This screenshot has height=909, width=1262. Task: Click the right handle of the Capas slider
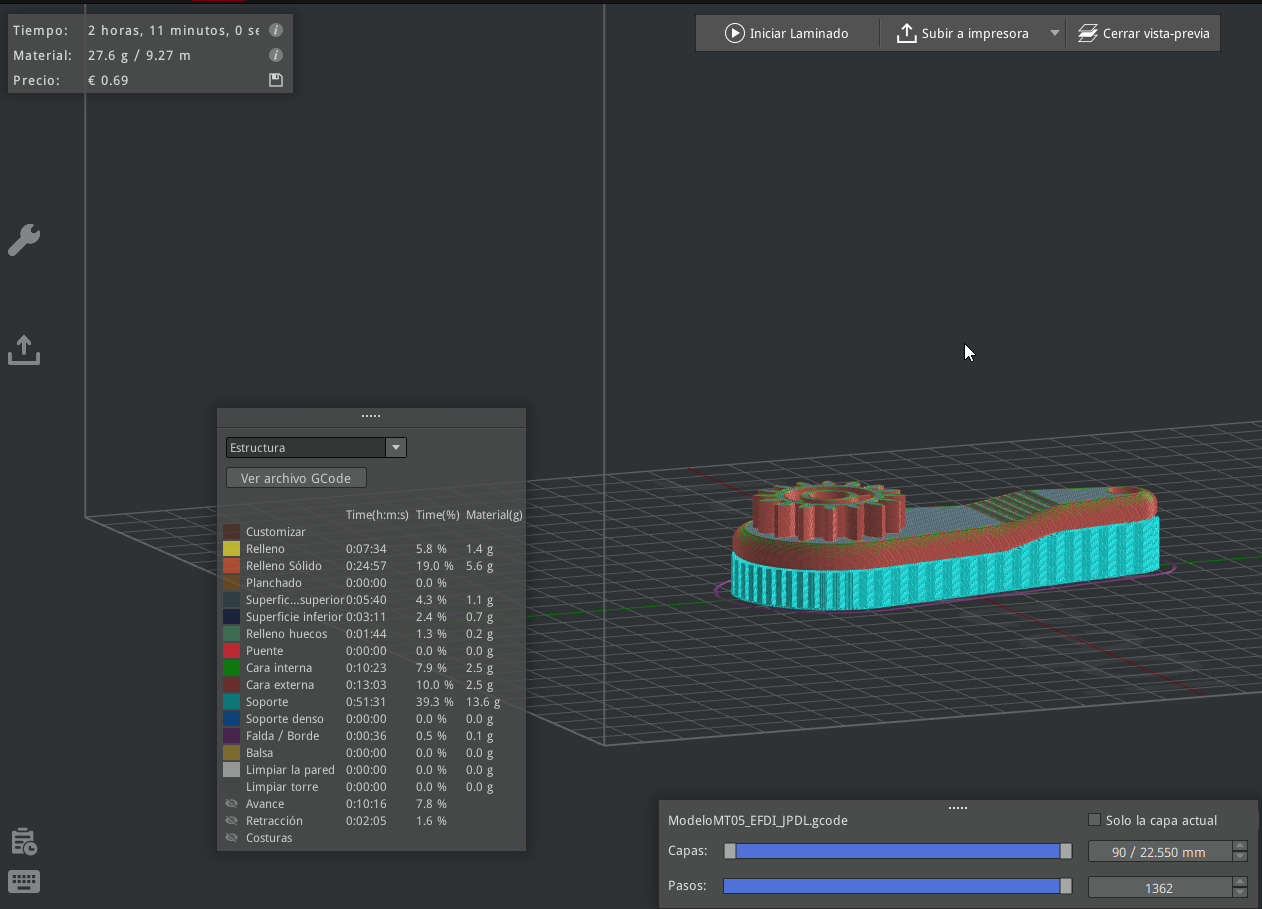[x=1066, y=851]
